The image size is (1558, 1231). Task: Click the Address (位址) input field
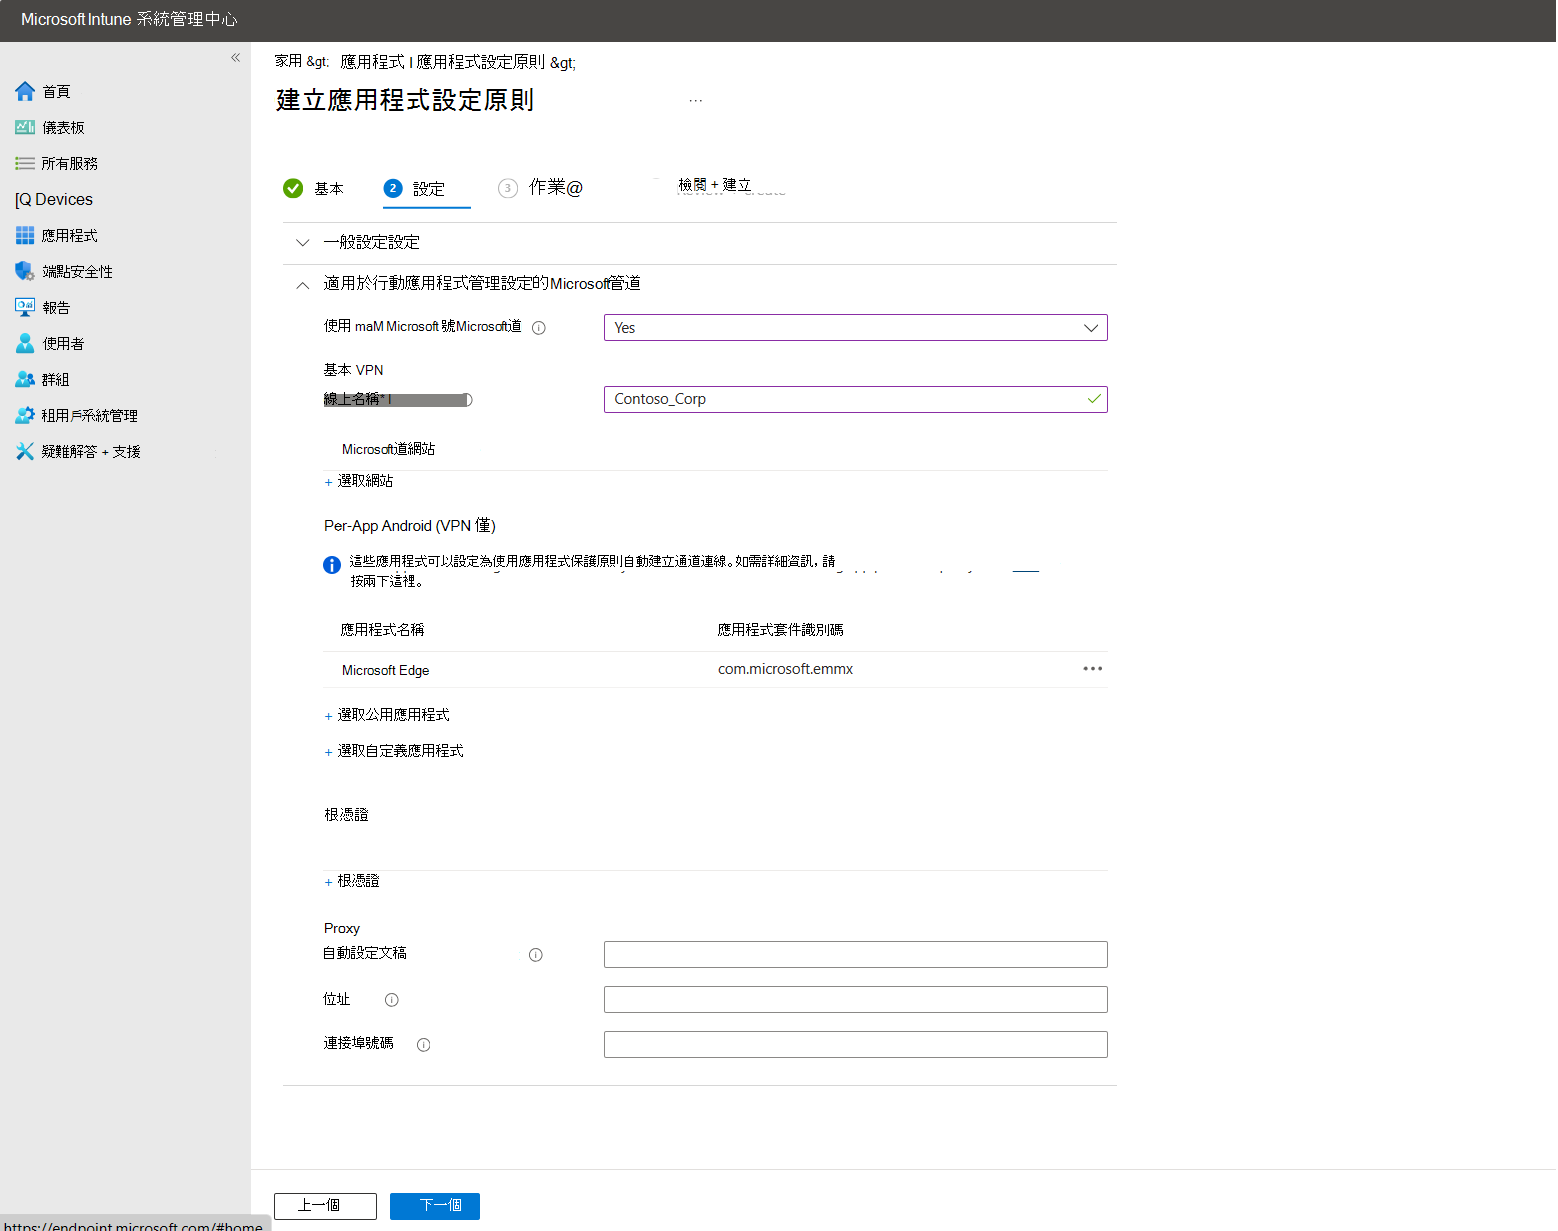(x=856, y=1000)
